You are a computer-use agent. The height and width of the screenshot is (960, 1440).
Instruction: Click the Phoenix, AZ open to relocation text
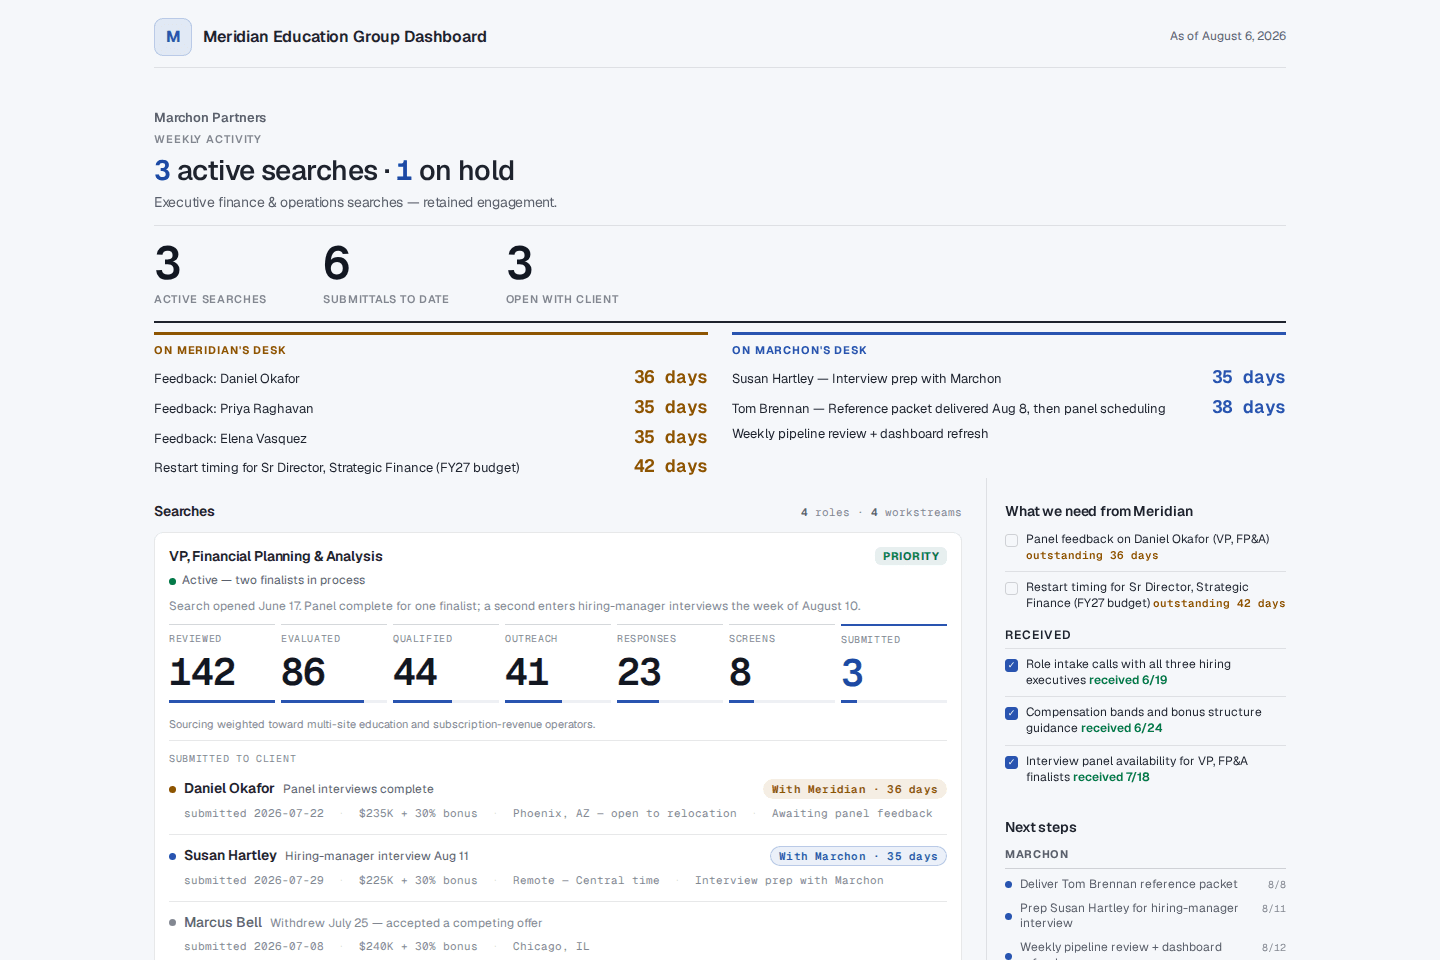tap(625, 814)
